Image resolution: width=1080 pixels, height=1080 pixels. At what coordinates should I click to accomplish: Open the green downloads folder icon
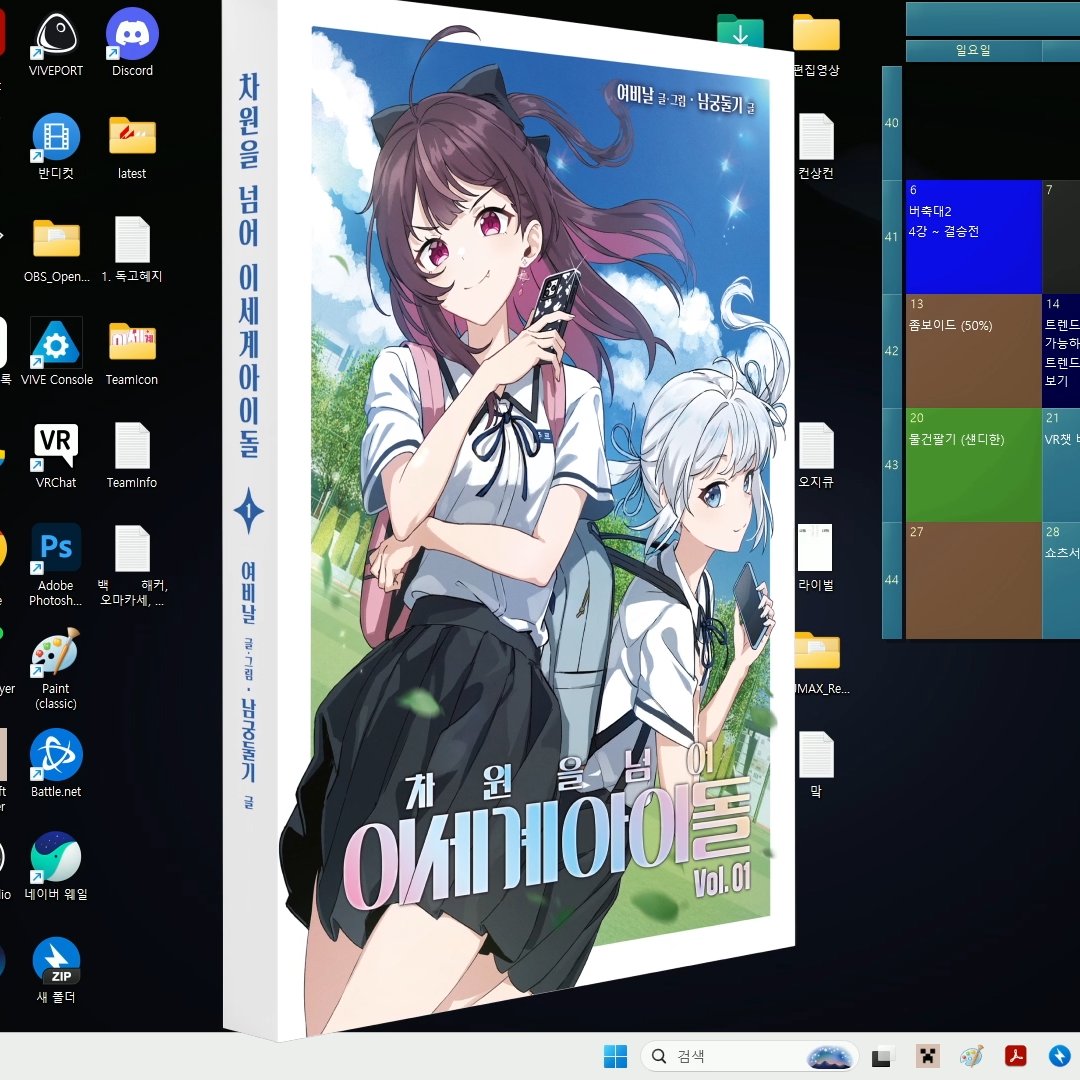tap(740, 32)
